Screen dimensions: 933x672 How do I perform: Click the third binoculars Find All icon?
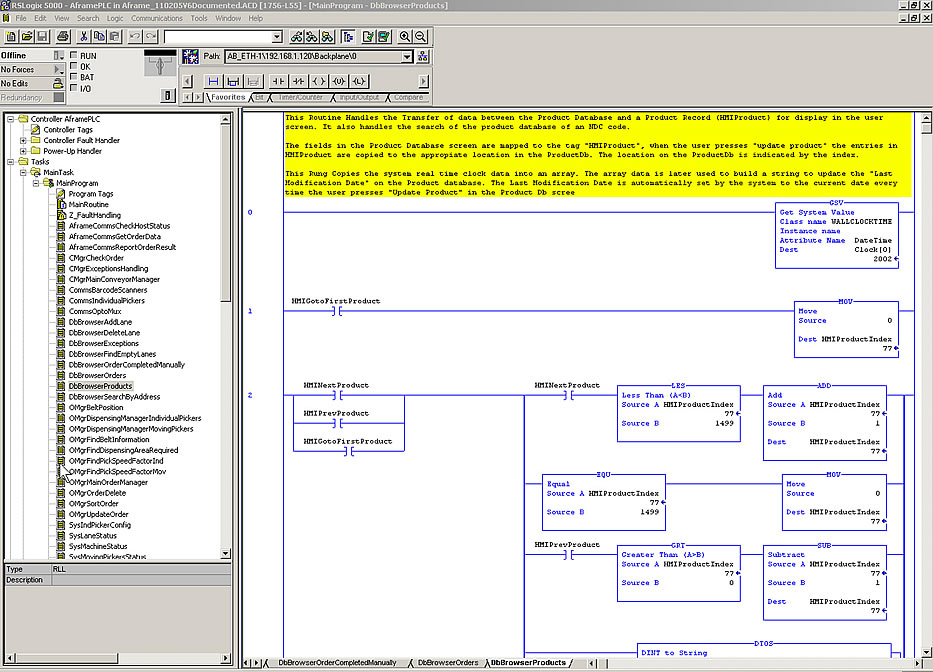coord(327,37)
